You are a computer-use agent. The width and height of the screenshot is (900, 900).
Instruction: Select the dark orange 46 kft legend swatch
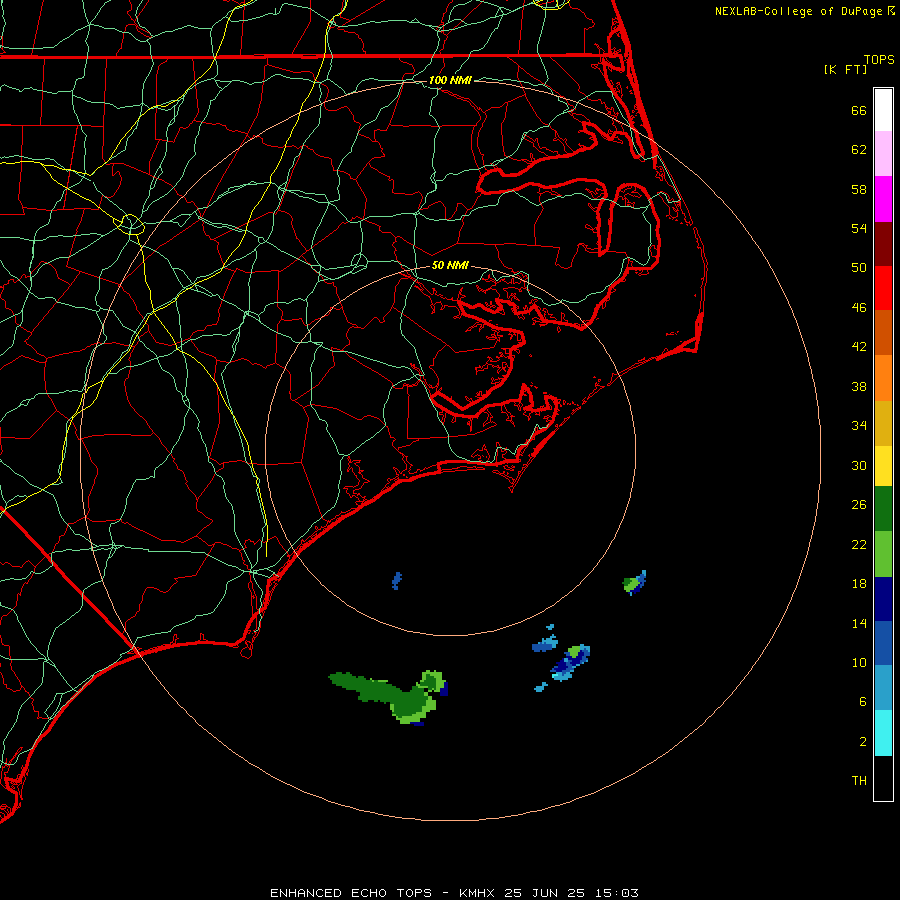[883, 332]
